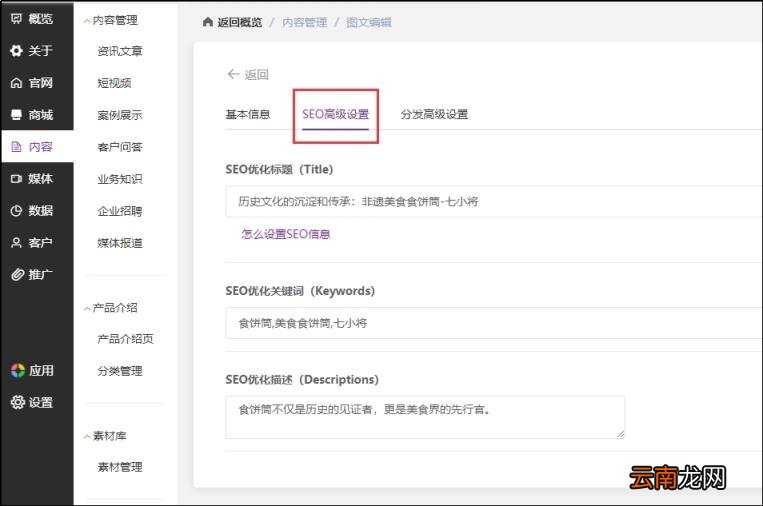Viewport: 763px width, 506px height.
Task: Click the SEO优化标题 Title input field
Action: (x=493, y=201)
